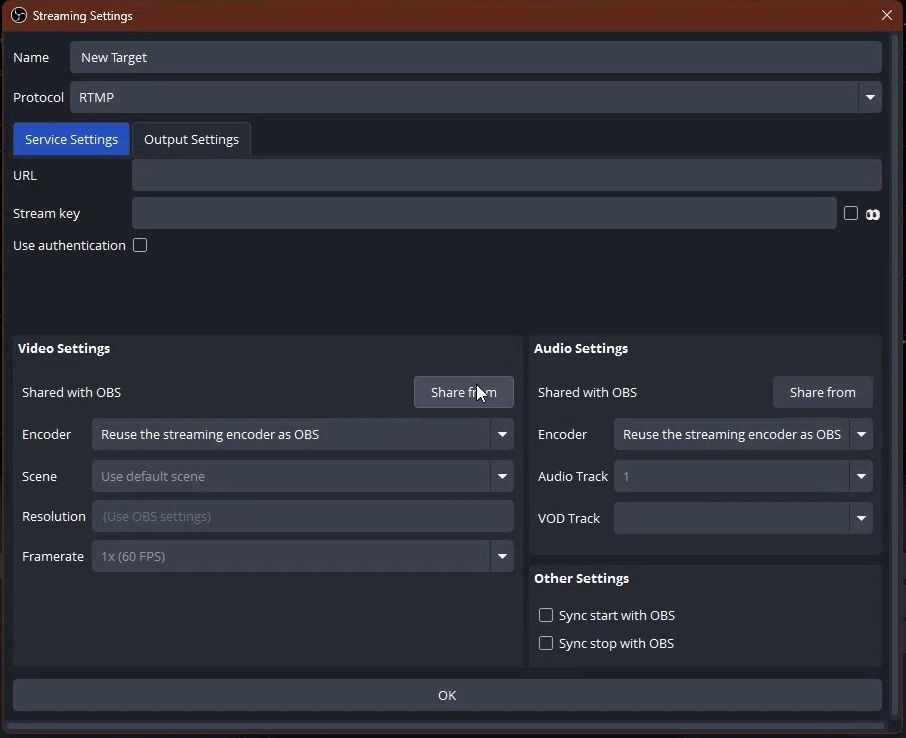Switch to the Output Settings tab
Viewport: 906px width, 738px height.
[191, 139]
